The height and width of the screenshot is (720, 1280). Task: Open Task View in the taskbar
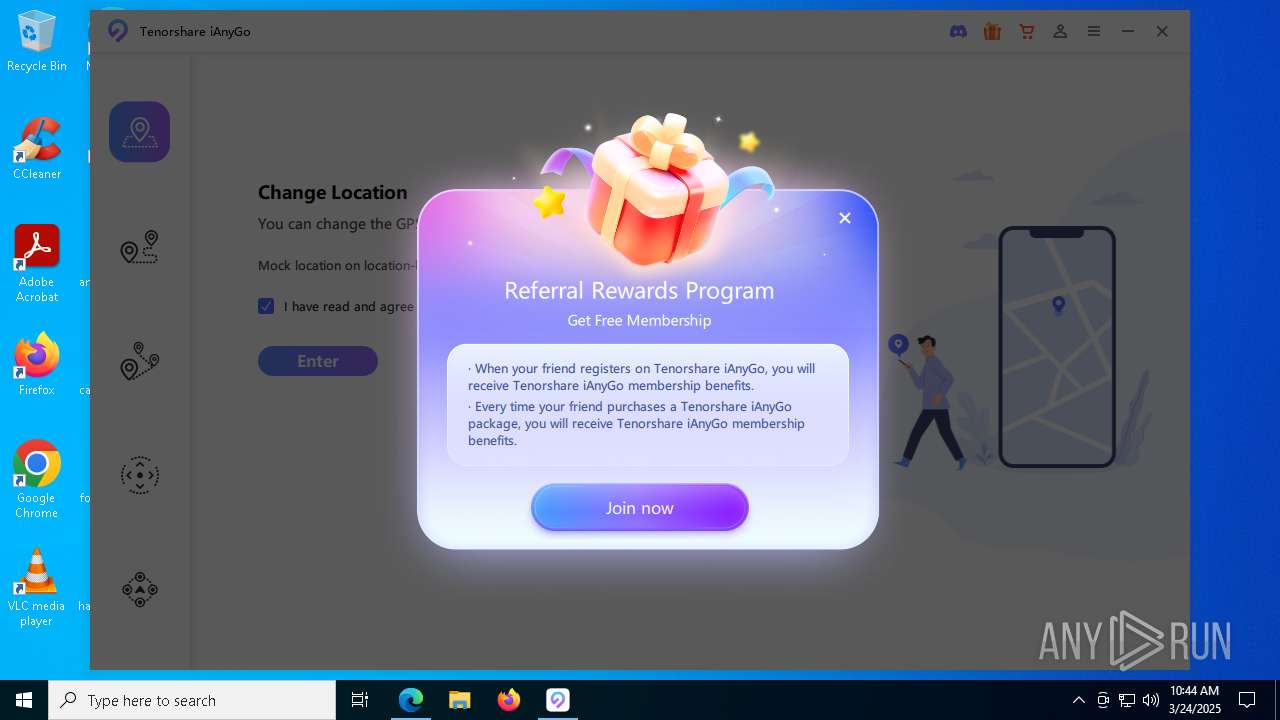[360, 700]
